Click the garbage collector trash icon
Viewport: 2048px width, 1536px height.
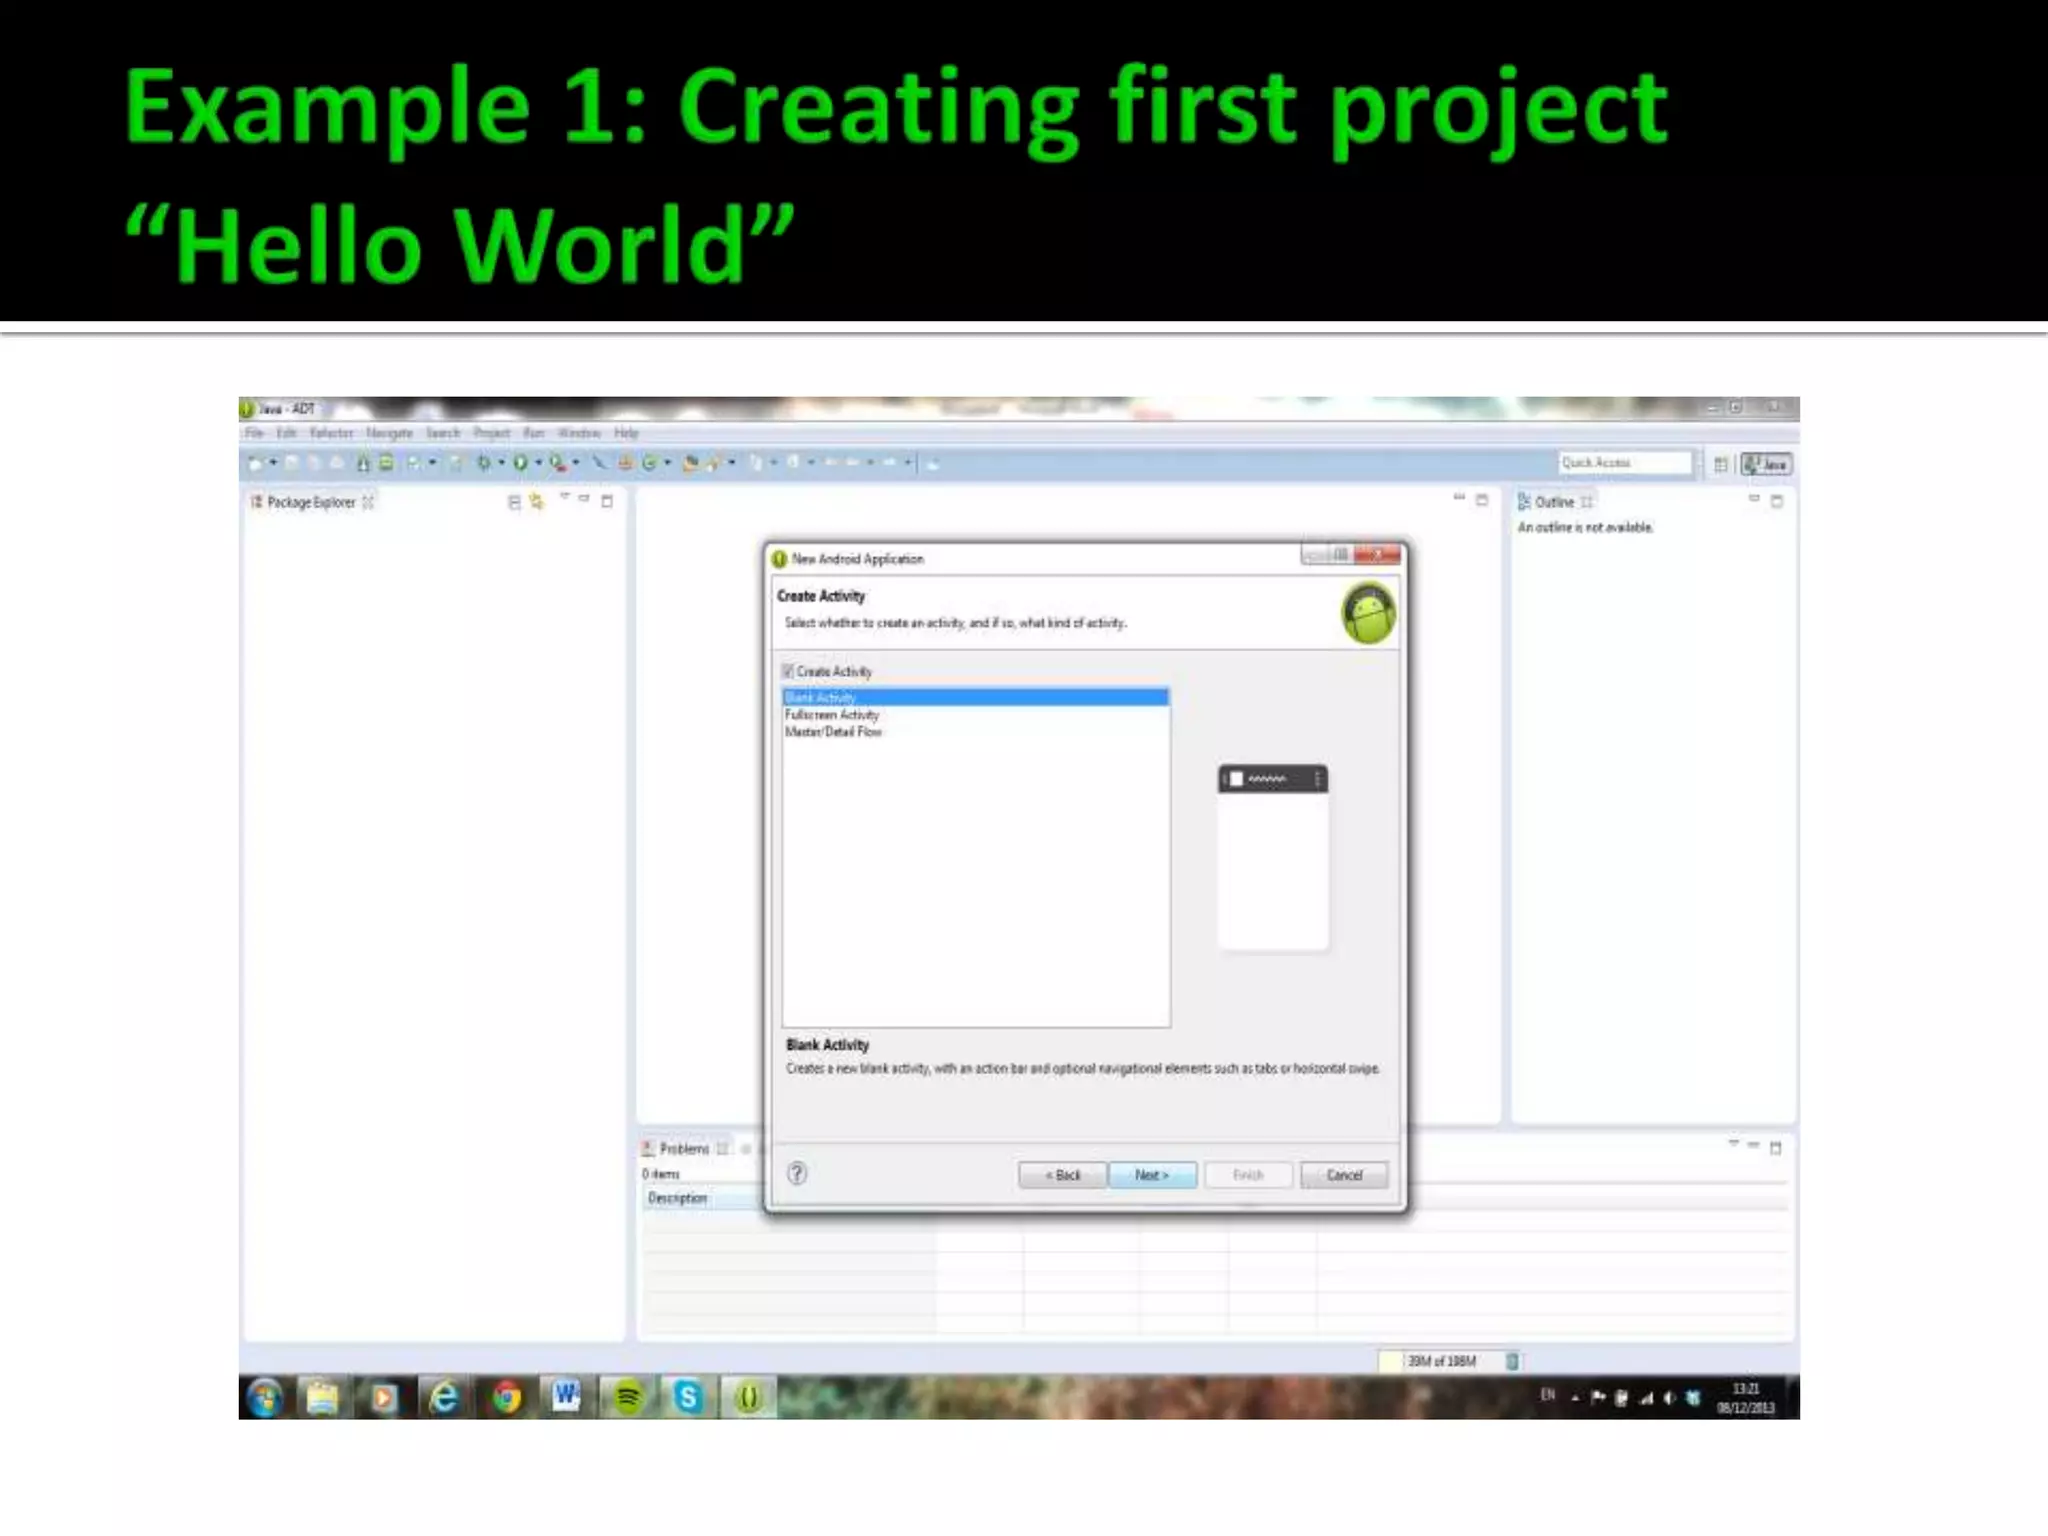click(1512, 1361)
